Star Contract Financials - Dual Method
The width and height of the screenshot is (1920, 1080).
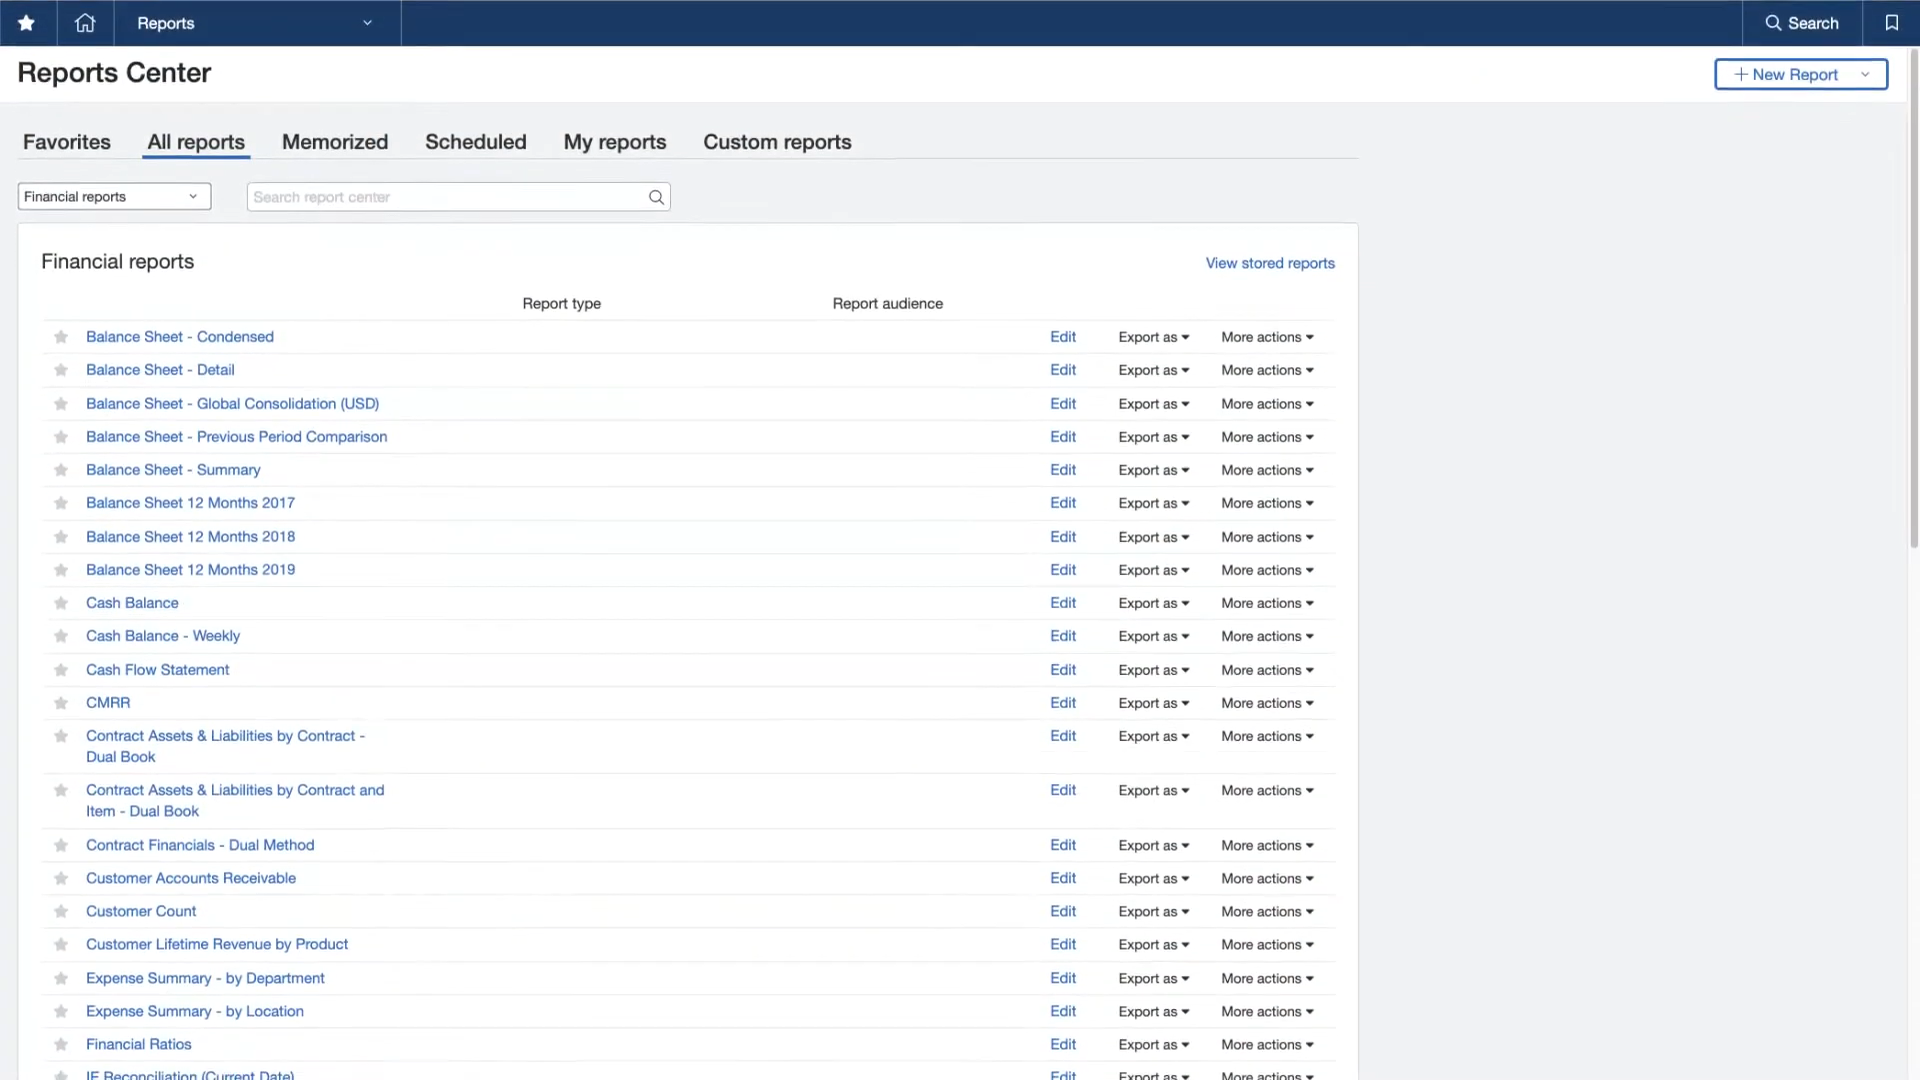click(x=61, y=845)
